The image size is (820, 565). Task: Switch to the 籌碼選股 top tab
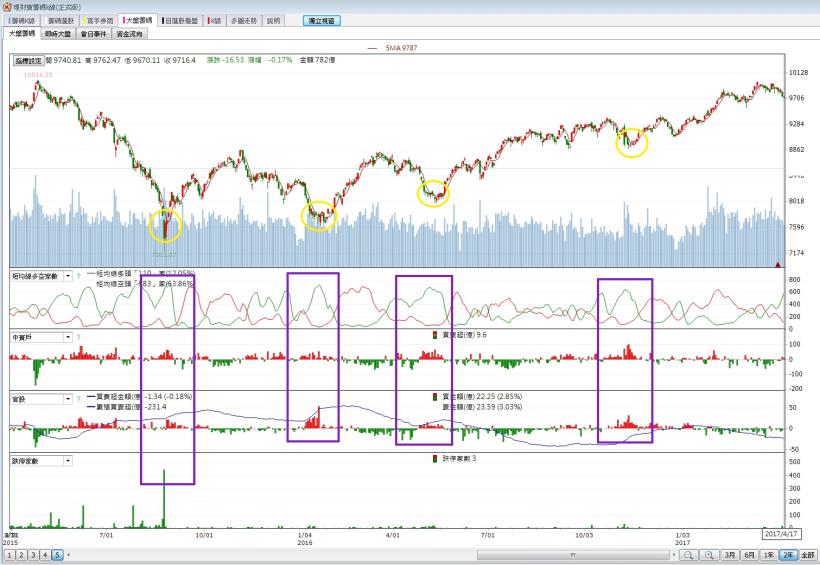tap(61, 21)
